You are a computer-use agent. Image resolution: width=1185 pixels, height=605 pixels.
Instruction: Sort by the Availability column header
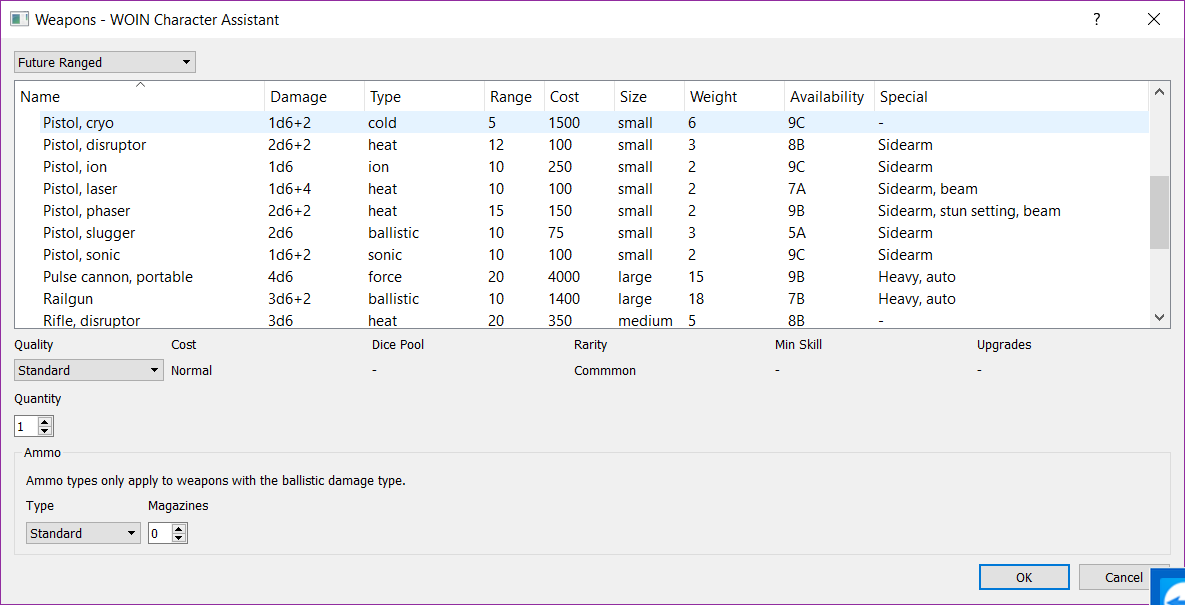(x=829, y=97)
